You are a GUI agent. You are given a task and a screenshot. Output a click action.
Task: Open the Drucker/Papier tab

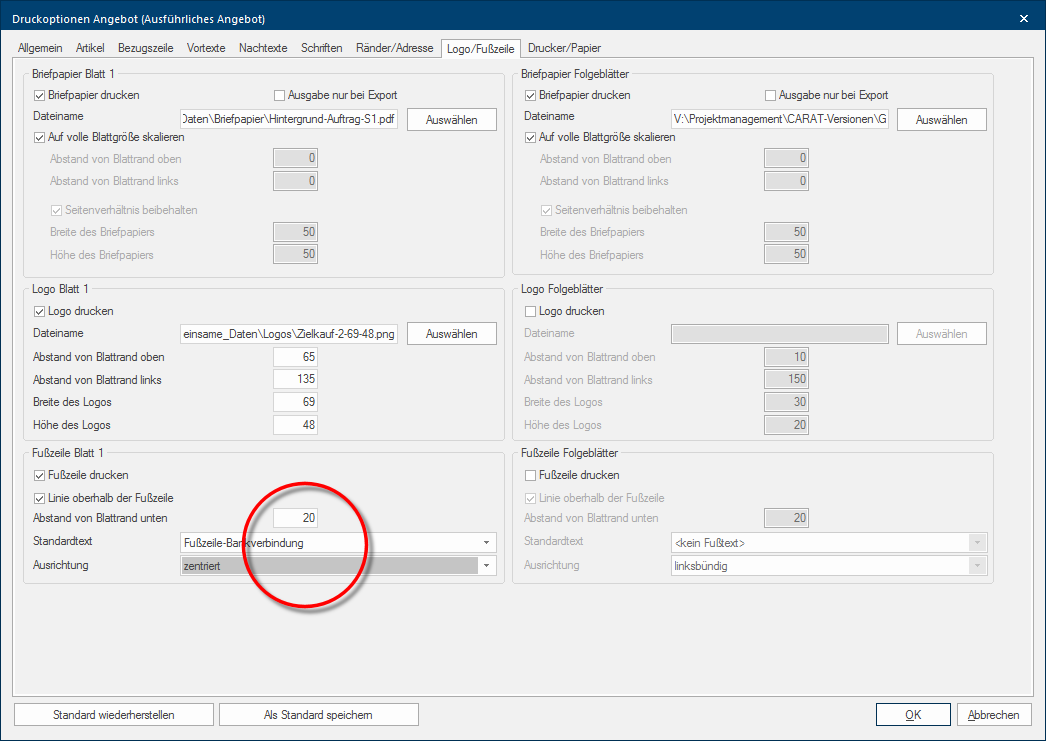coord(564,48)
